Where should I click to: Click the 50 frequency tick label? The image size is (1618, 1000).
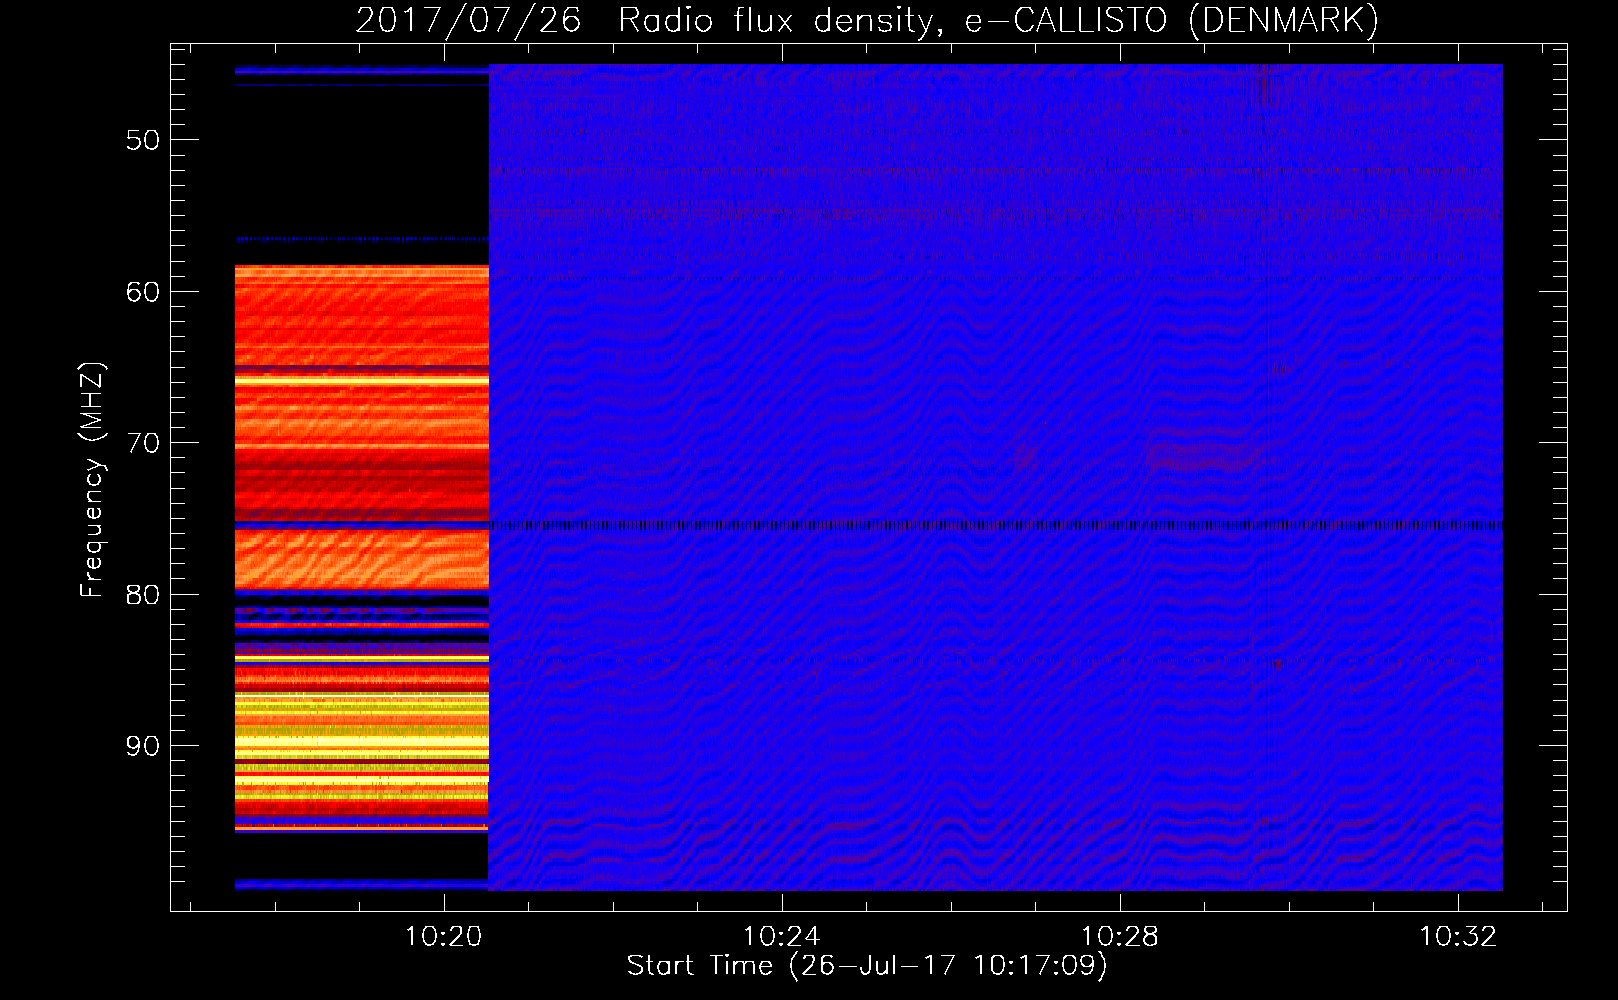143,140
